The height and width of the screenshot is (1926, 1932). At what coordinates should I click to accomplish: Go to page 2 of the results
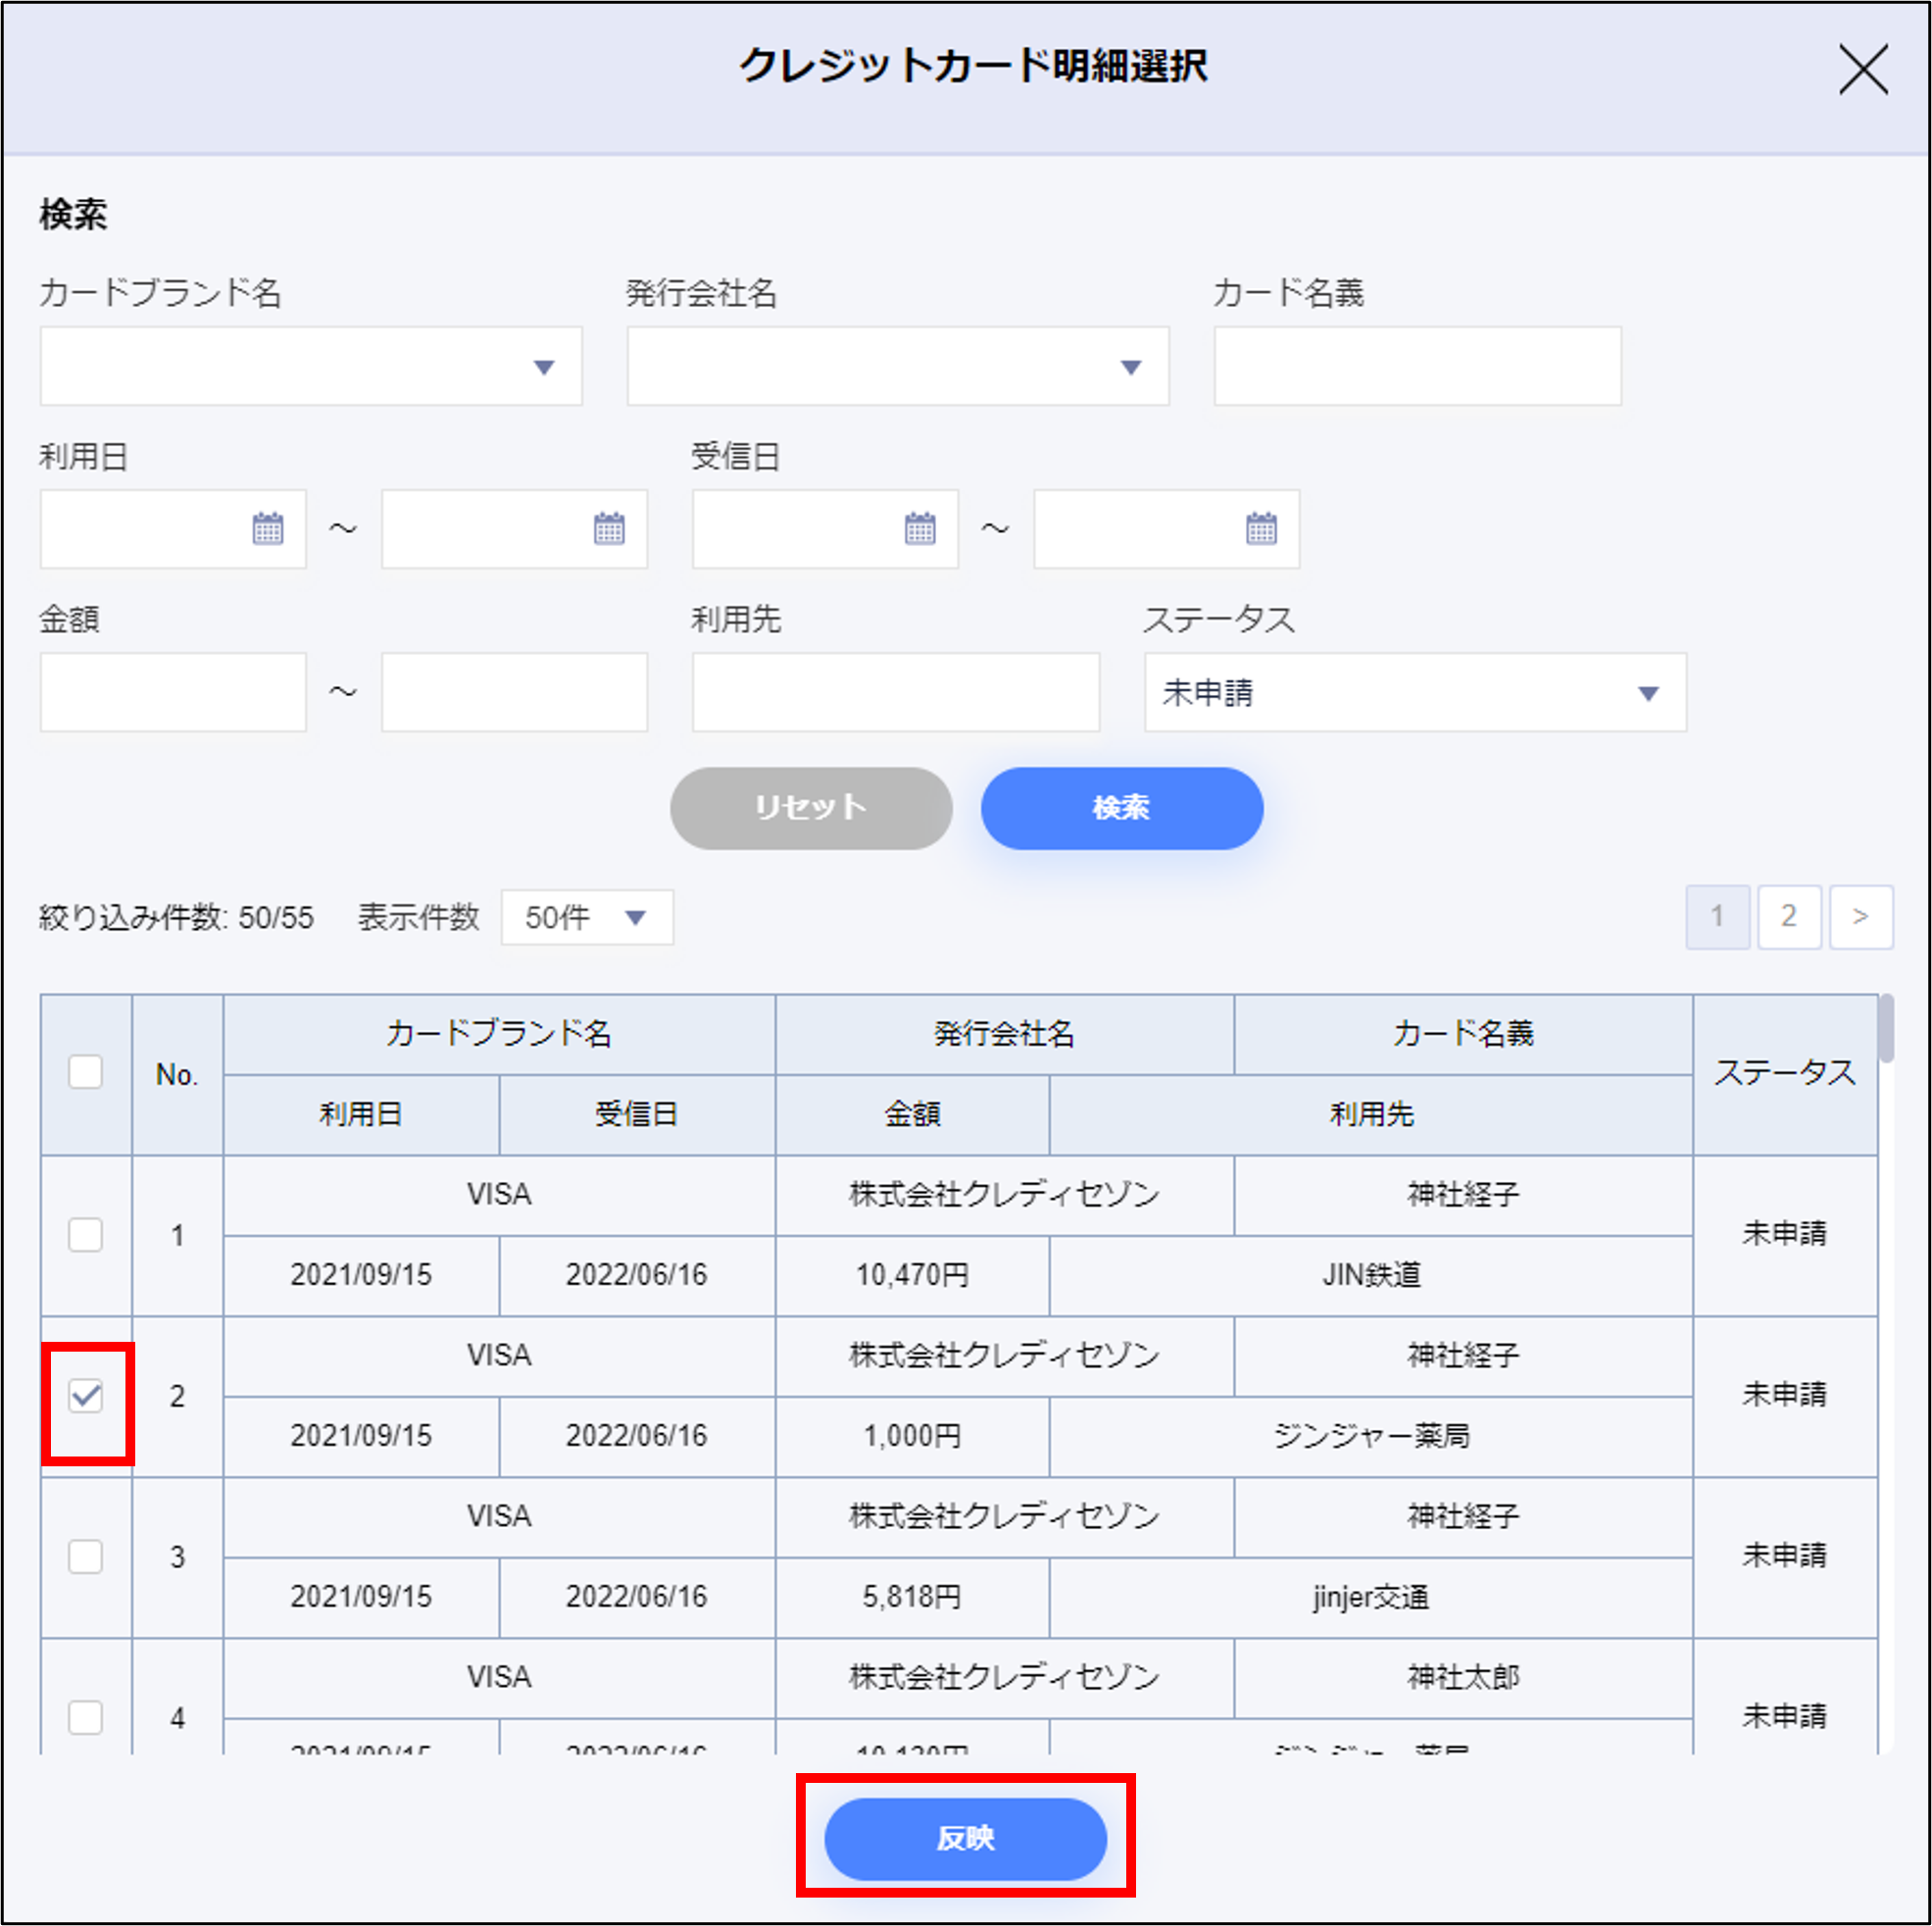(1788, 916)
